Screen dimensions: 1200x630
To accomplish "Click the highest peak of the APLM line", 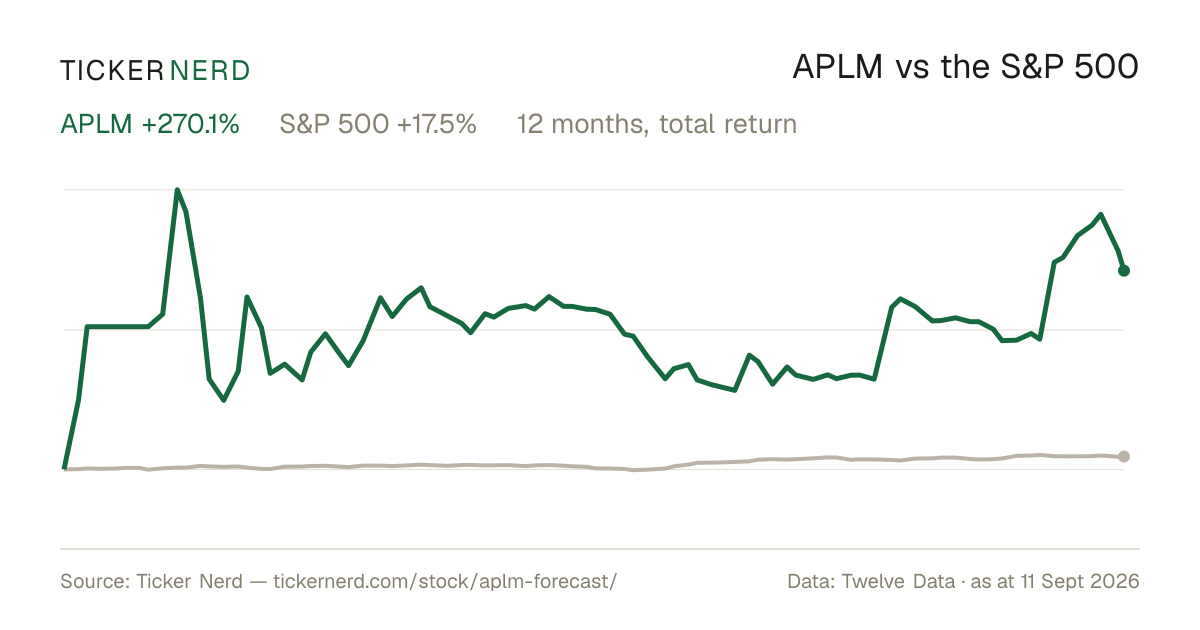I will point(178,190).
